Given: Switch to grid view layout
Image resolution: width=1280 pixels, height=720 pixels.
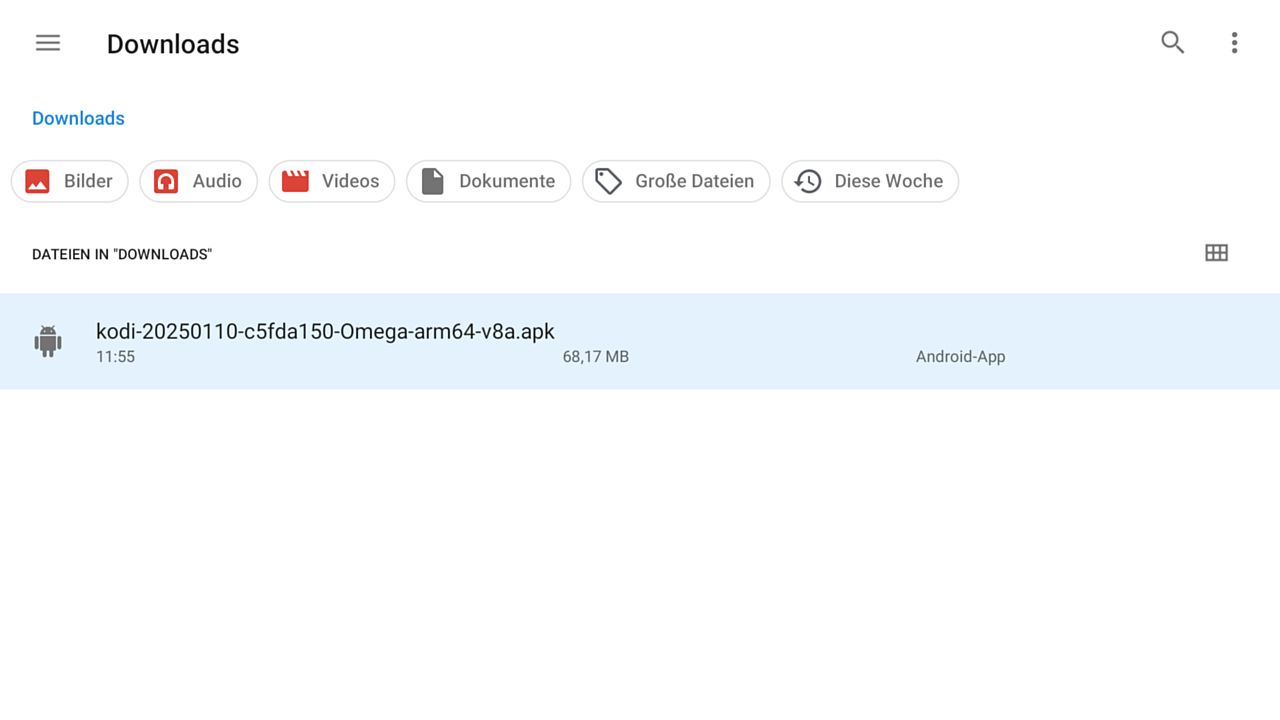Looking at the screenshot, I should point(1216,253).
